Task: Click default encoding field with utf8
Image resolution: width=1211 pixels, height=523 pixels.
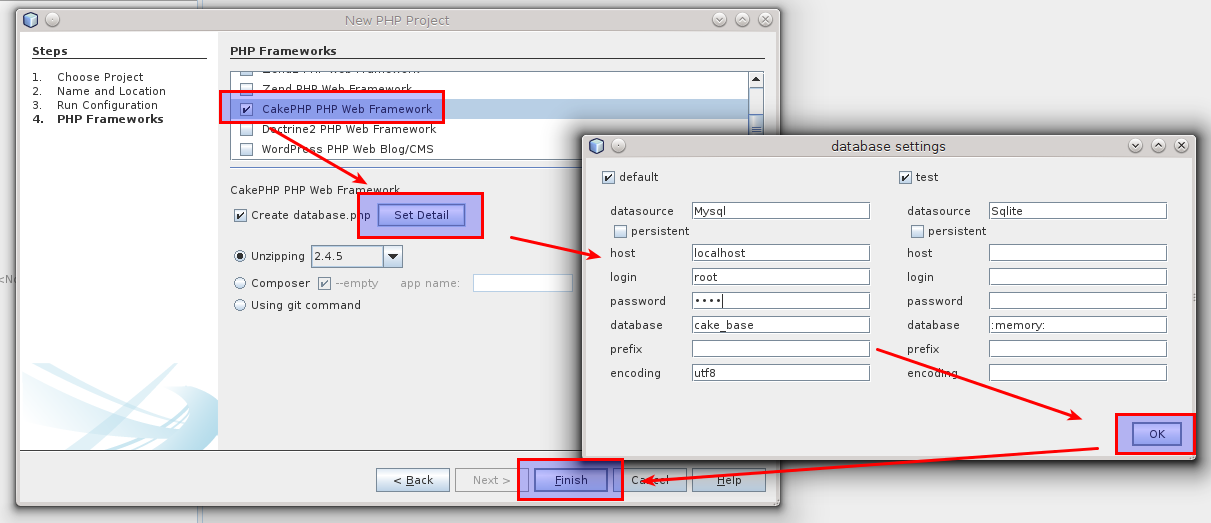Action: (781, 373)
